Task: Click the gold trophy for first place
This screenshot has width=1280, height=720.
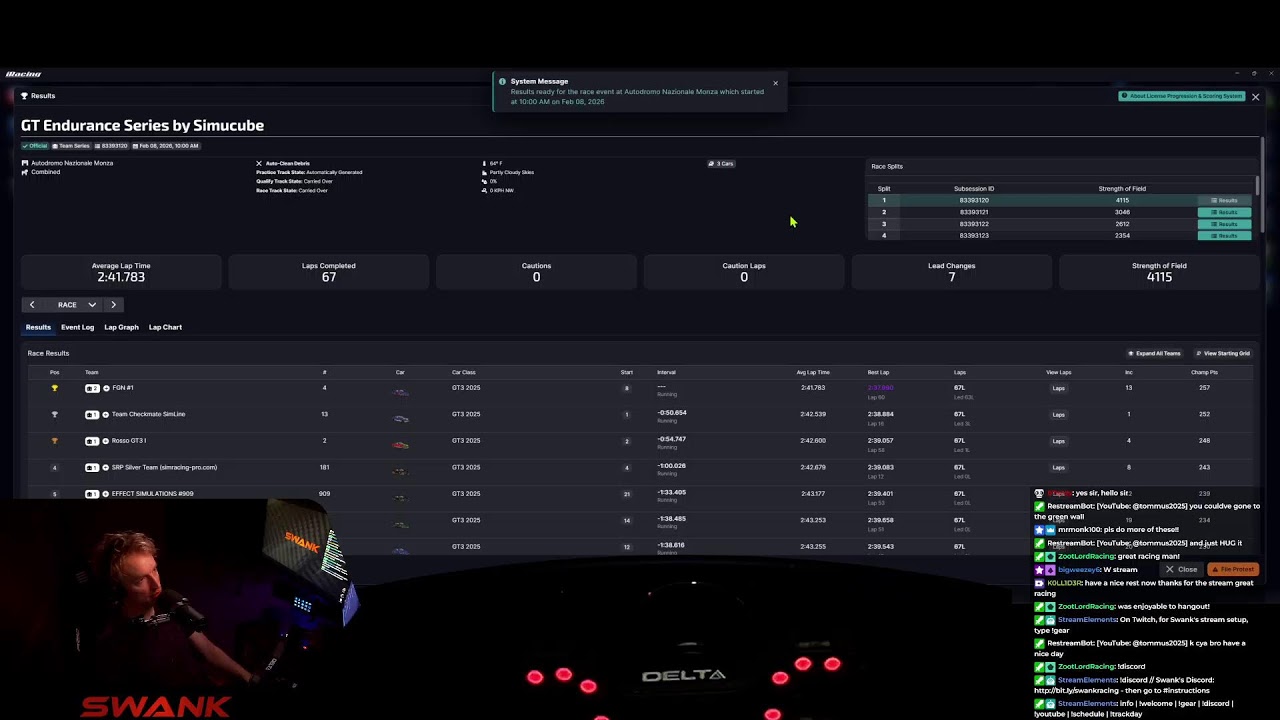Action: (x=55, y=388)
